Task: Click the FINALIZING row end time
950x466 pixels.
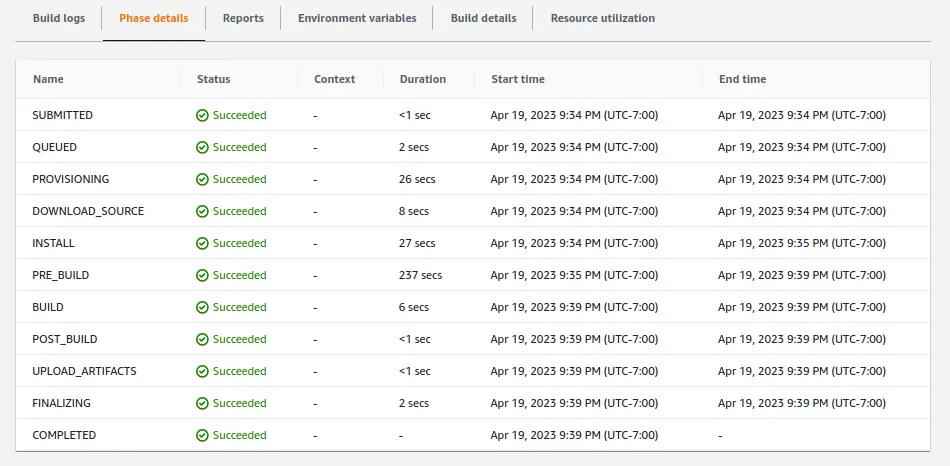Action: tap(802, 404)
